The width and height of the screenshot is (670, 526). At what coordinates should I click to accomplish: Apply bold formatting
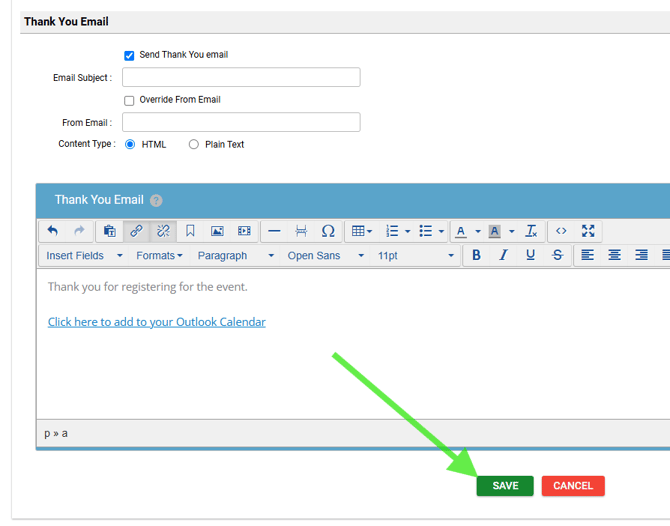click(x=477, y=256)
